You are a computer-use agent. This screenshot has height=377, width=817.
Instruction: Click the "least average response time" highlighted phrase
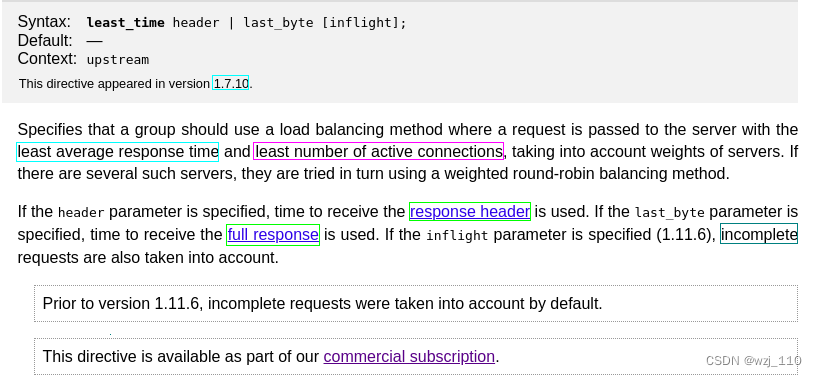pyautogui.click(x=118, y=152)
